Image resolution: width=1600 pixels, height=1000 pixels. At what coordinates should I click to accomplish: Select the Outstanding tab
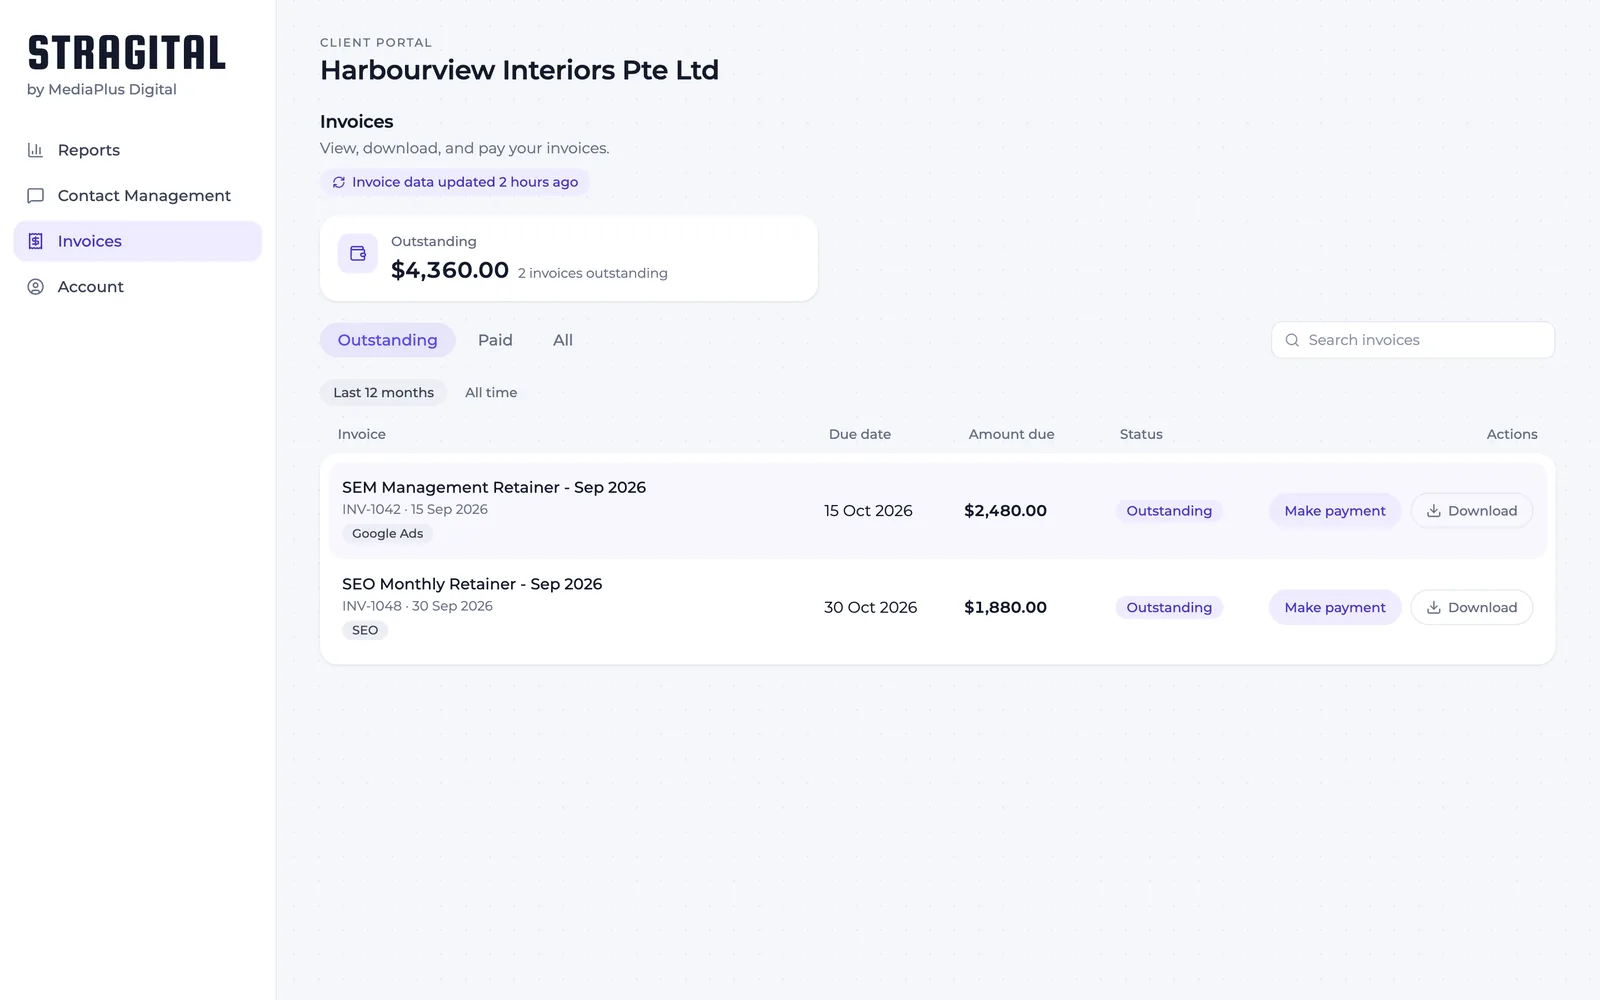pyautogui.click(x=387, y=340)
